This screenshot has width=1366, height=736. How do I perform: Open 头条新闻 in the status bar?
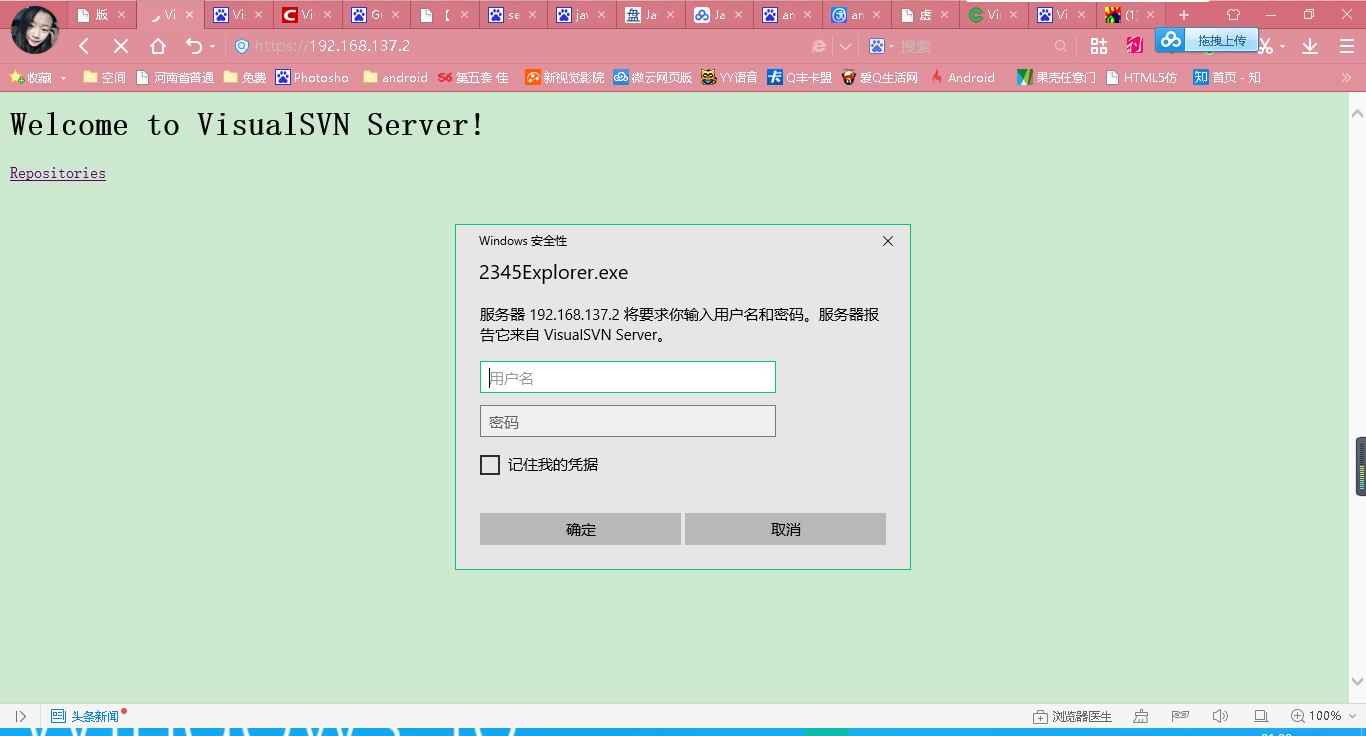pyautogui.click(x=86, y=716)
